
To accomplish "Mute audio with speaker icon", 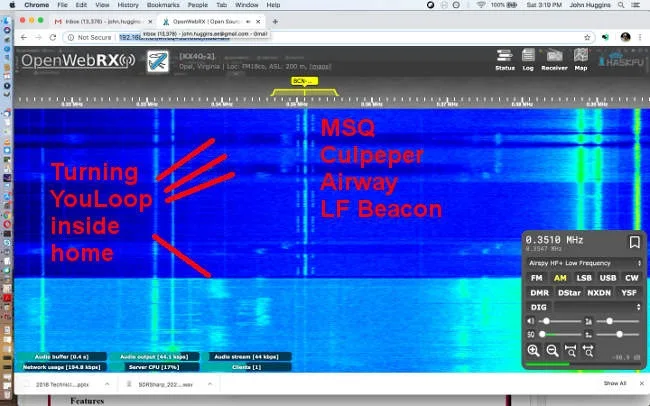I will pos(531,321).
